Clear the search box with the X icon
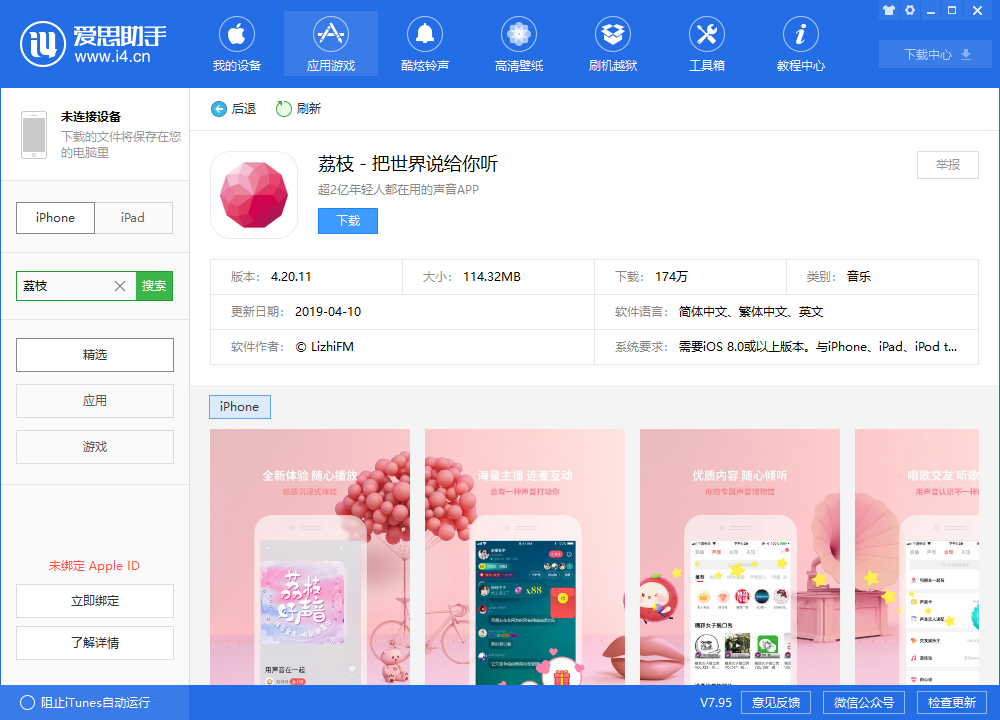The image size is (1000, 720). tap(120, 286)
